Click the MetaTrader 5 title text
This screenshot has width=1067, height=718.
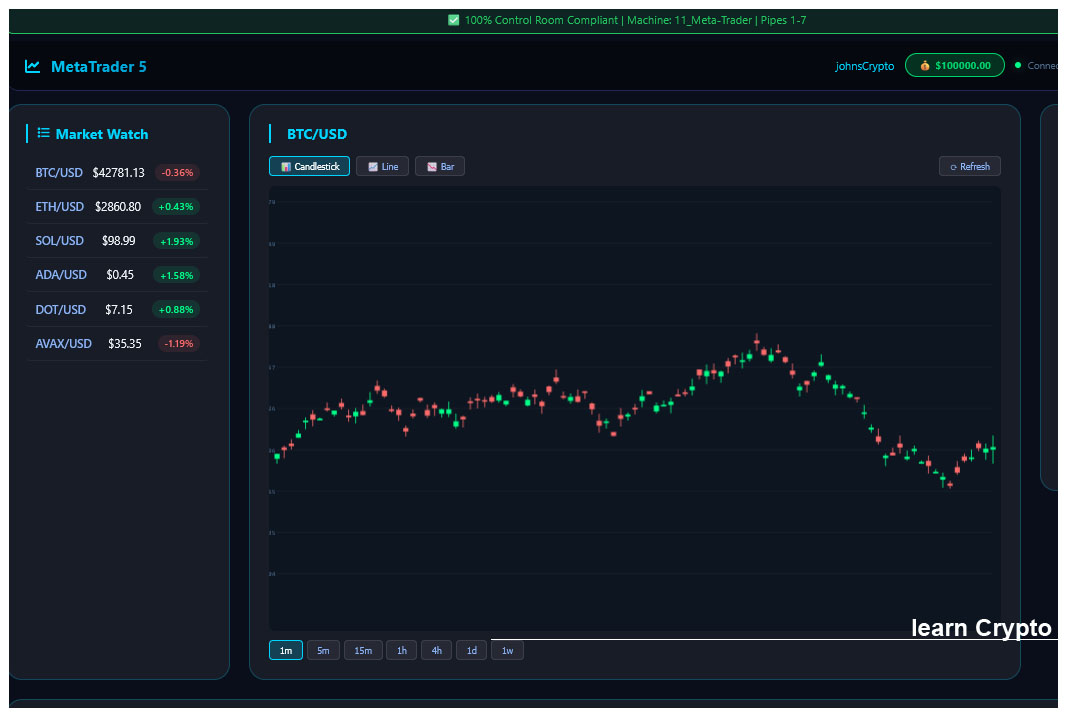(x=99, y=67)
